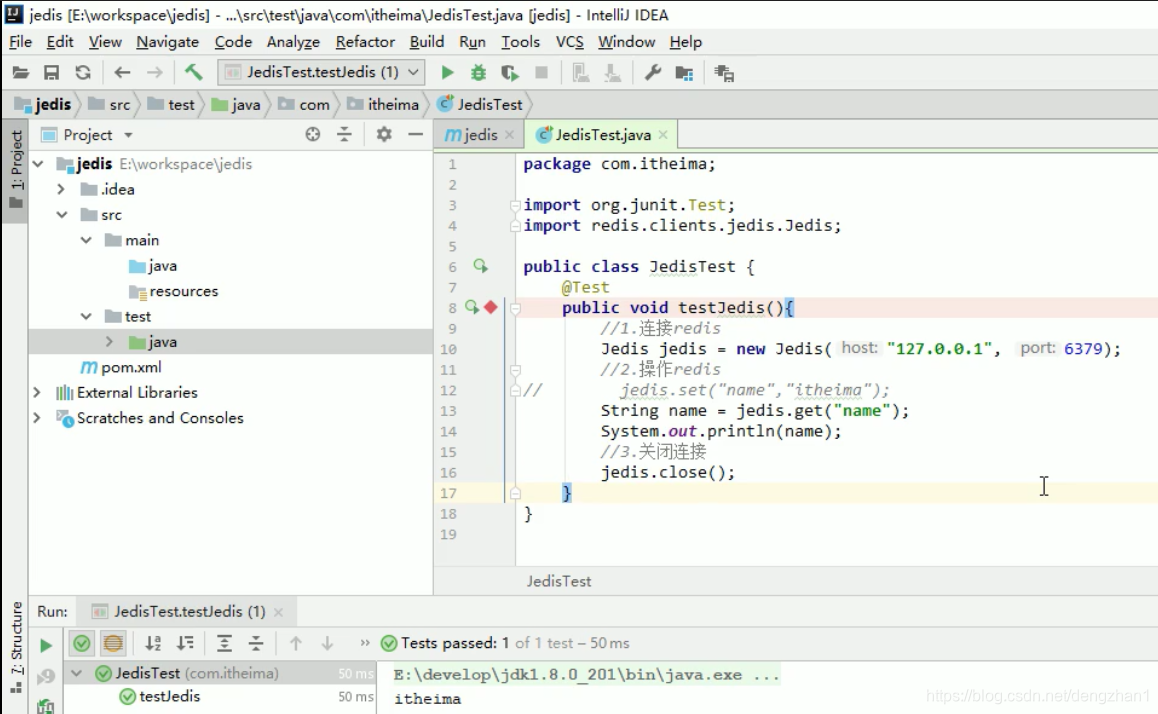Toggle the Structure tool window side tab
The width and height of the screenshot is (1158, 714).
[16, 647]
